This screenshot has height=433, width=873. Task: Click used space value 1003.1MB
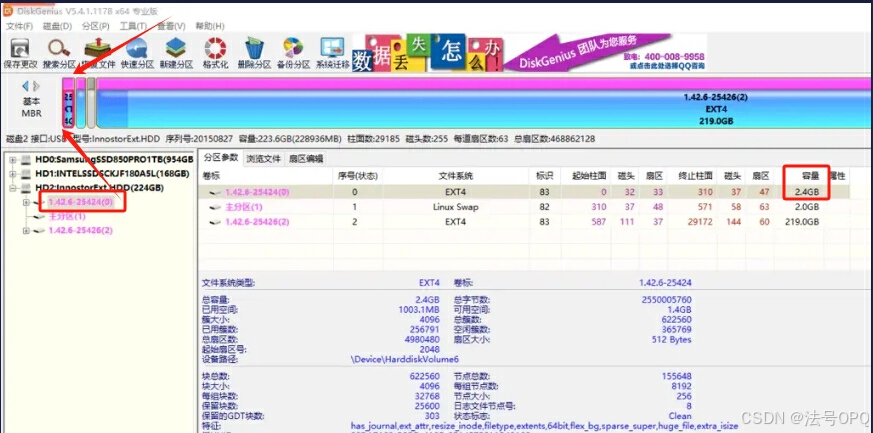pos(419,309)
